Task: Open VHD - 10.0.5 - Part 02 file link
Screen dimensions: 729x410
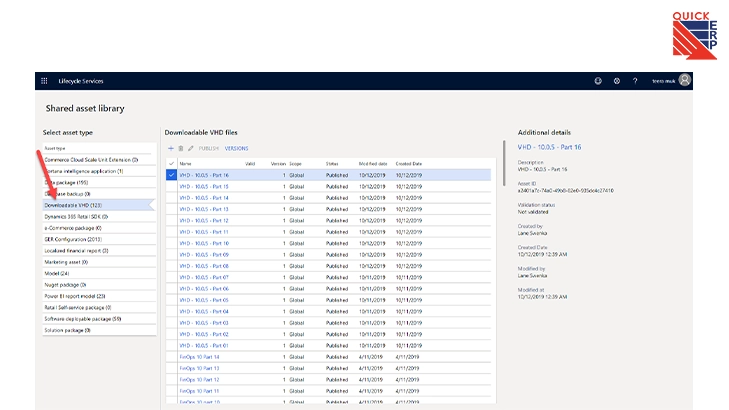Action: pyautogui.click(x=204, y=334)
